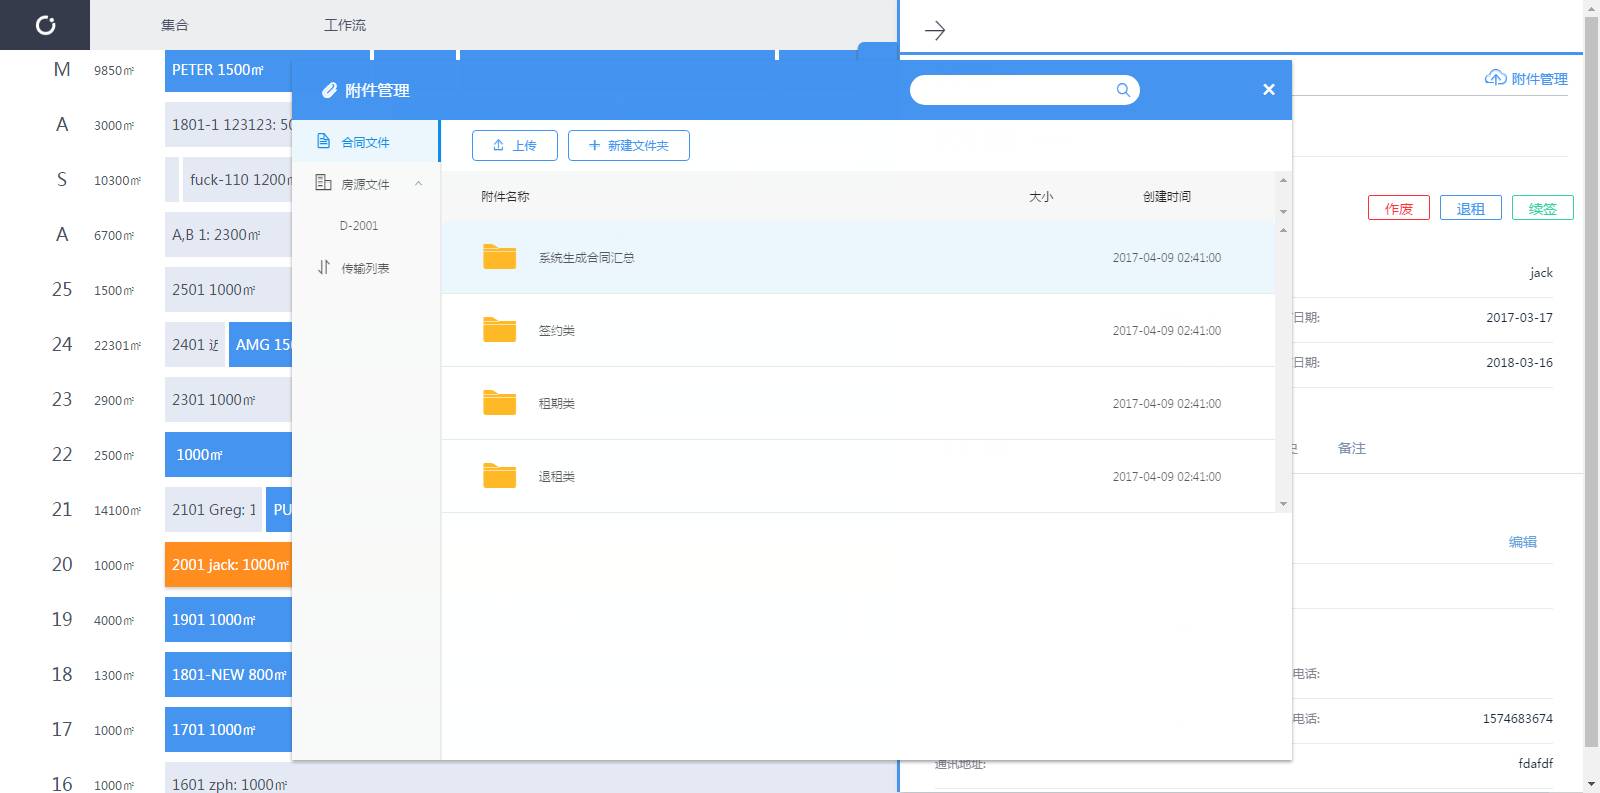This screenshot has width=1600, height=793.
Task: Close the 附件管理 dialog
Action: pos(1269,90)
